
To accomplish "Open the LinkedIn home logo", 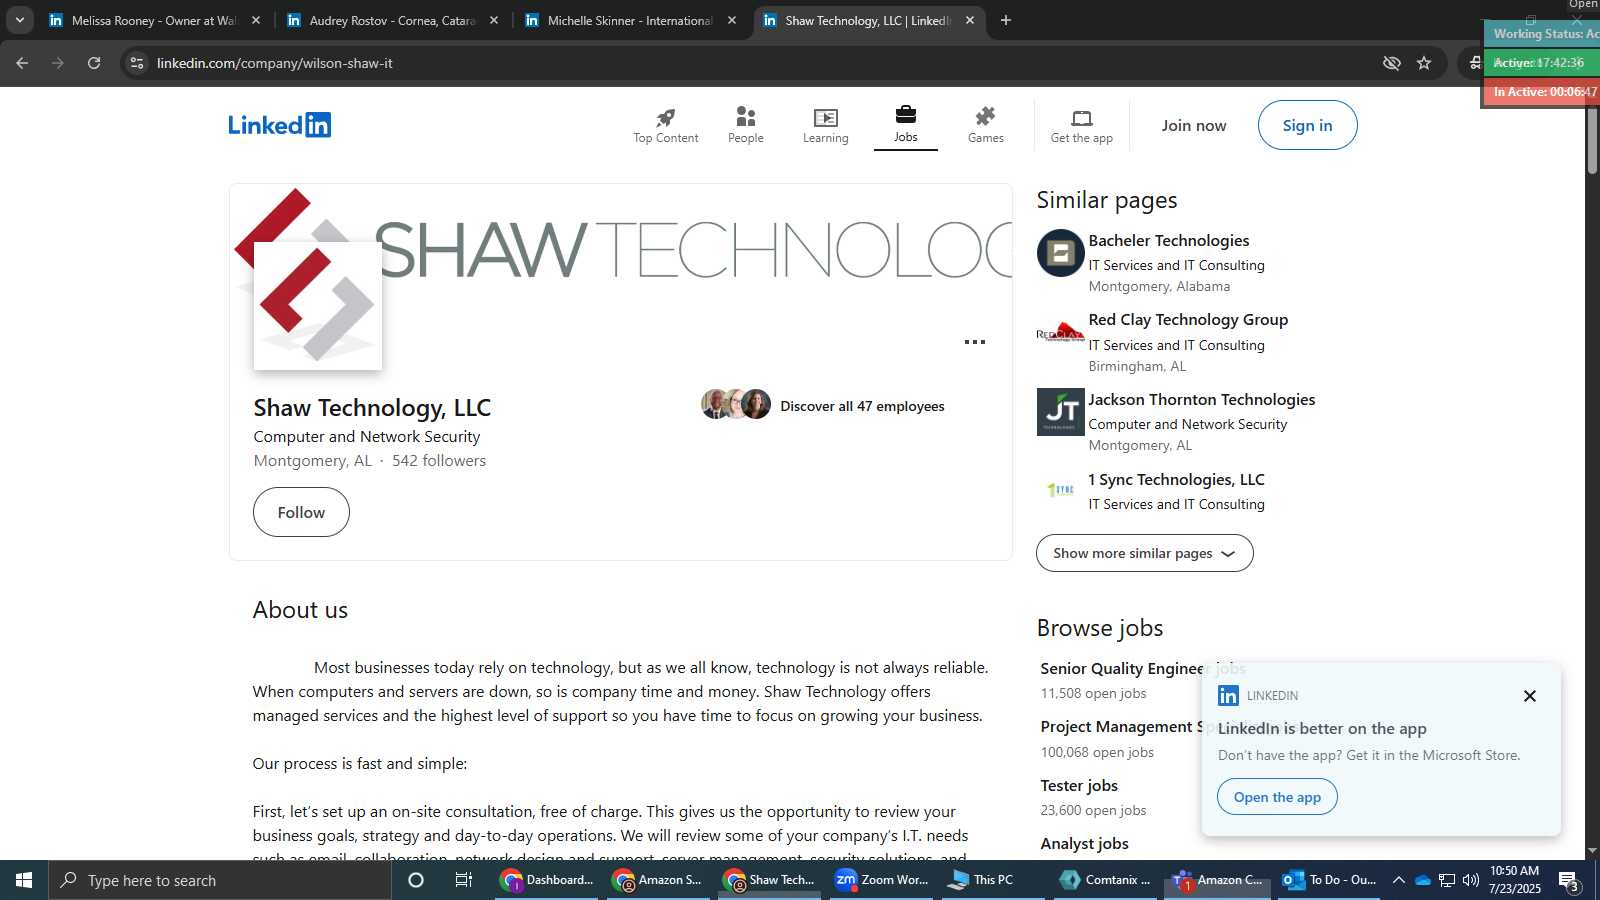I will tap(279, 125).
